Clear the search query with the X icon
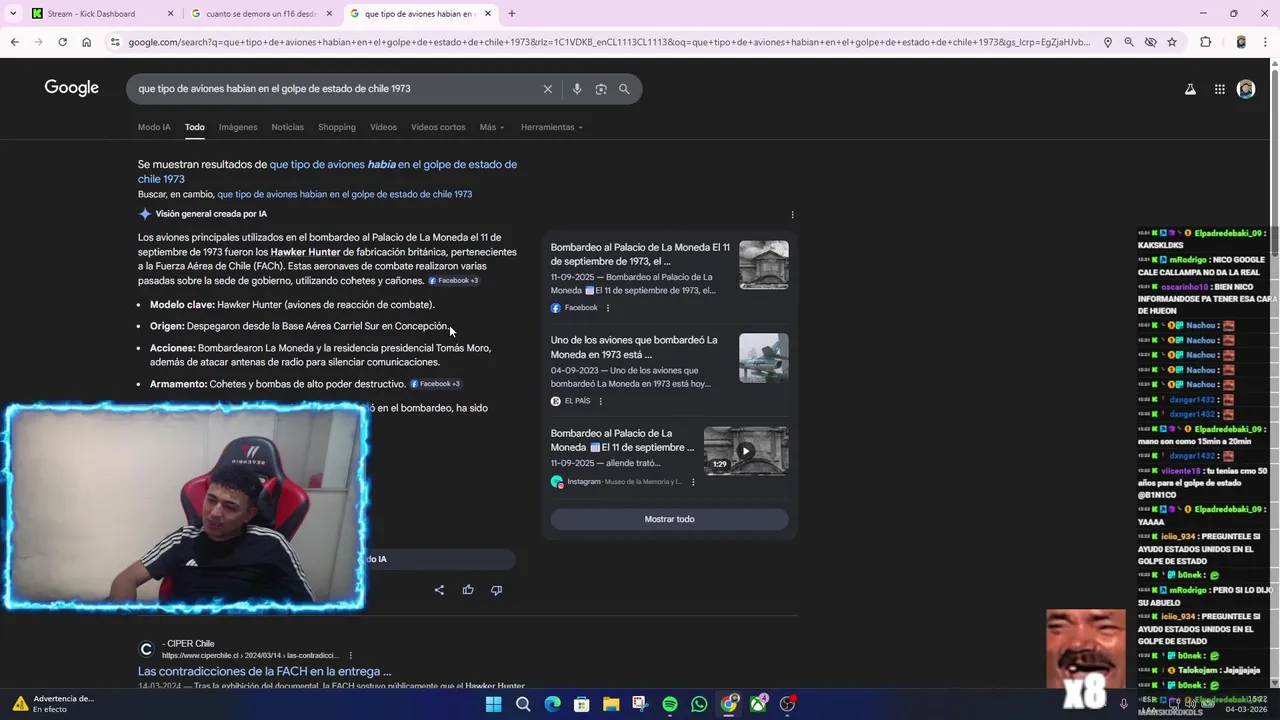 547,89
